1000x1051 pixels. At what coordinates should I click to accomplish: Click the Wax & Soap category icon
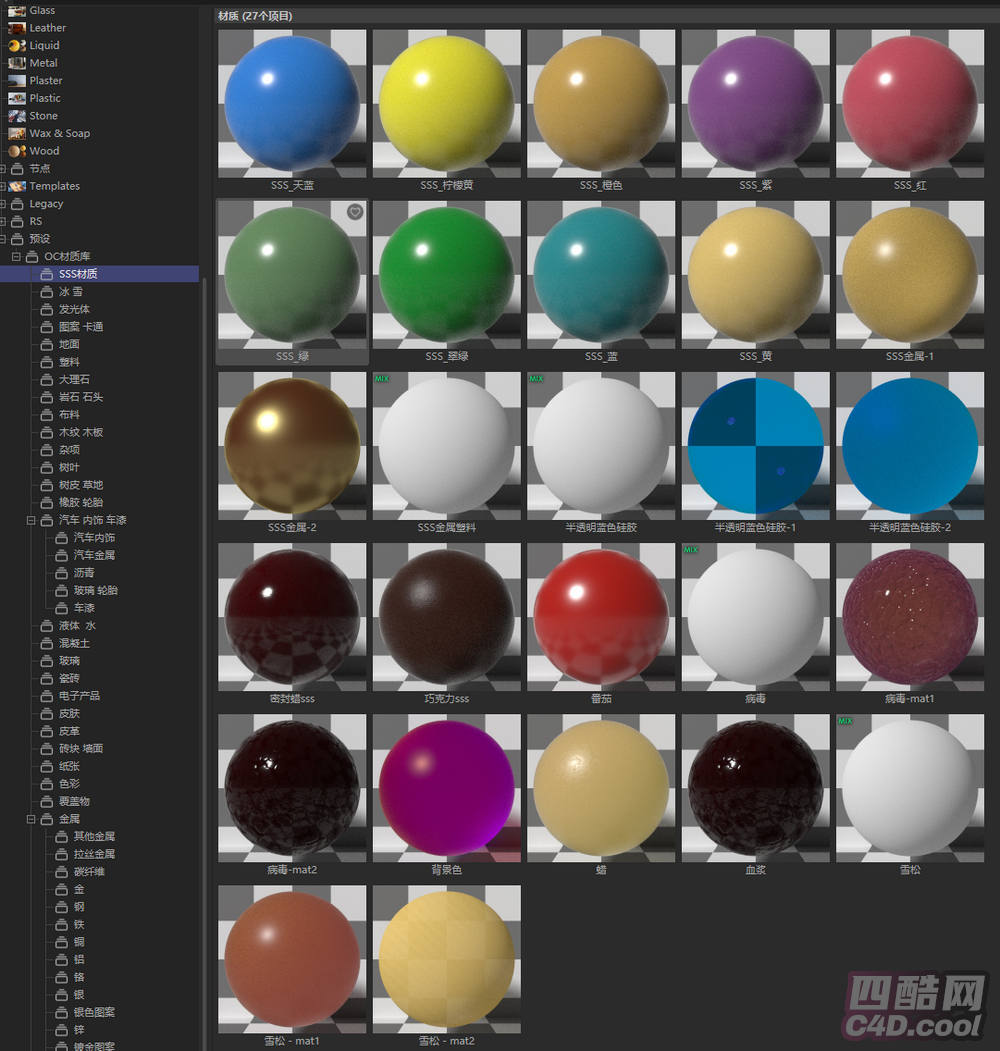tap(16, 133)
